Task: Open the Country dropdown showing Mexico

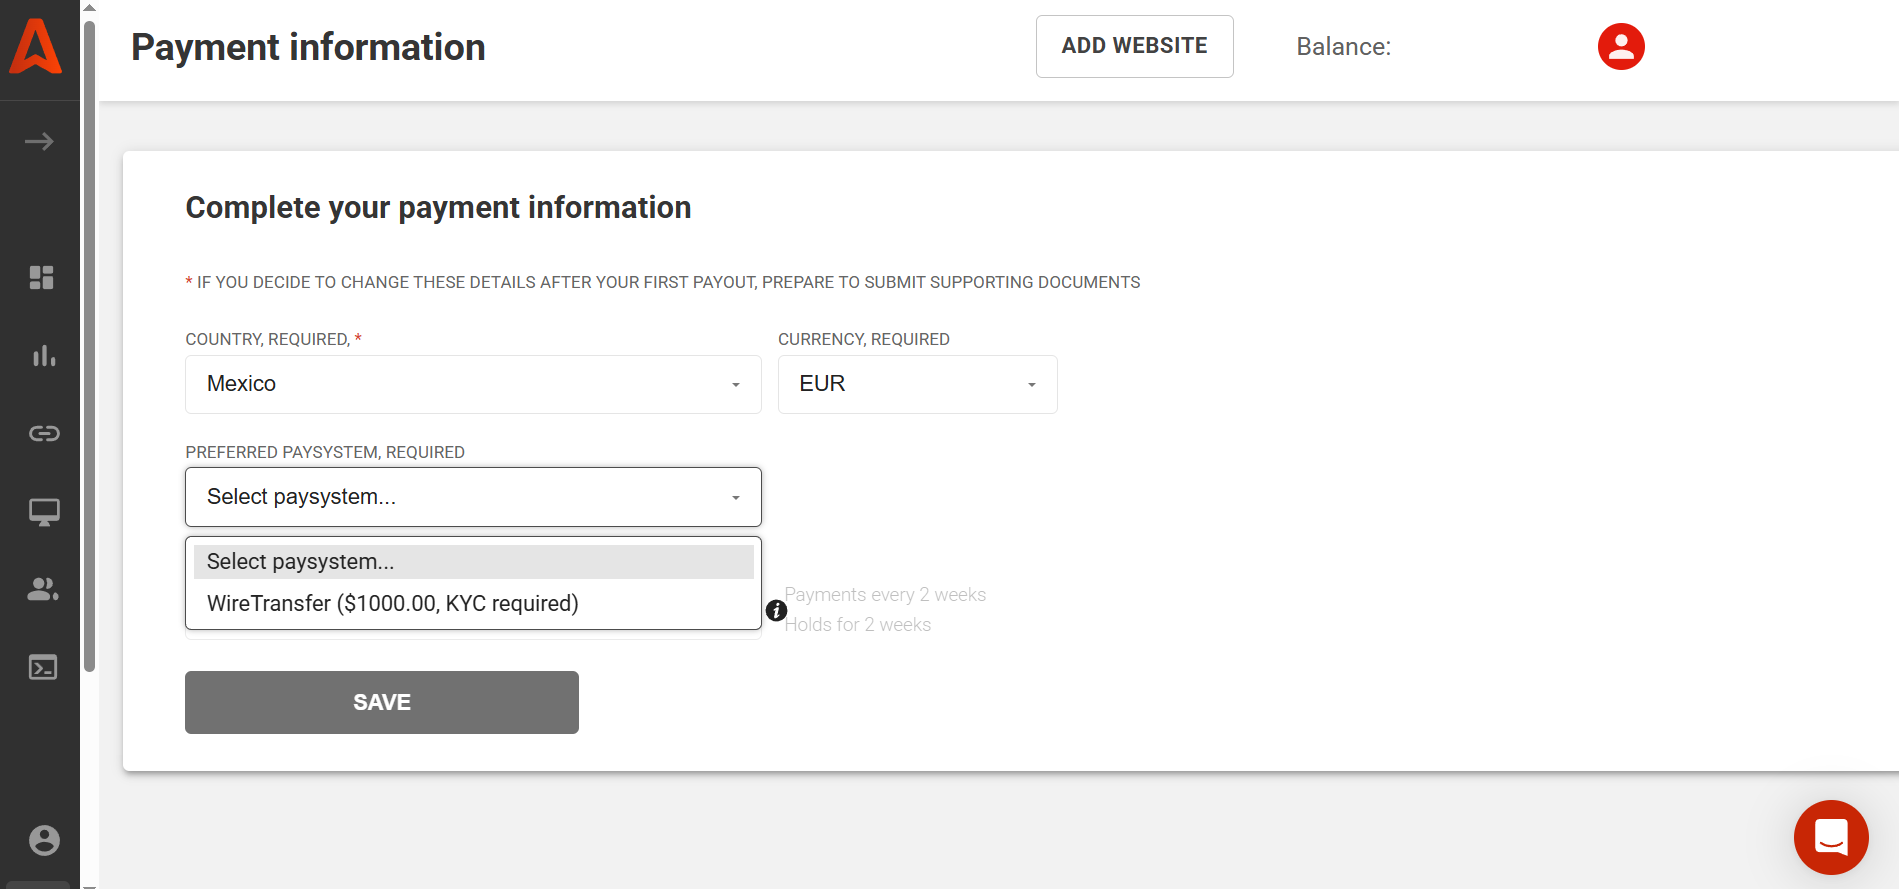Action: (473, 384)
